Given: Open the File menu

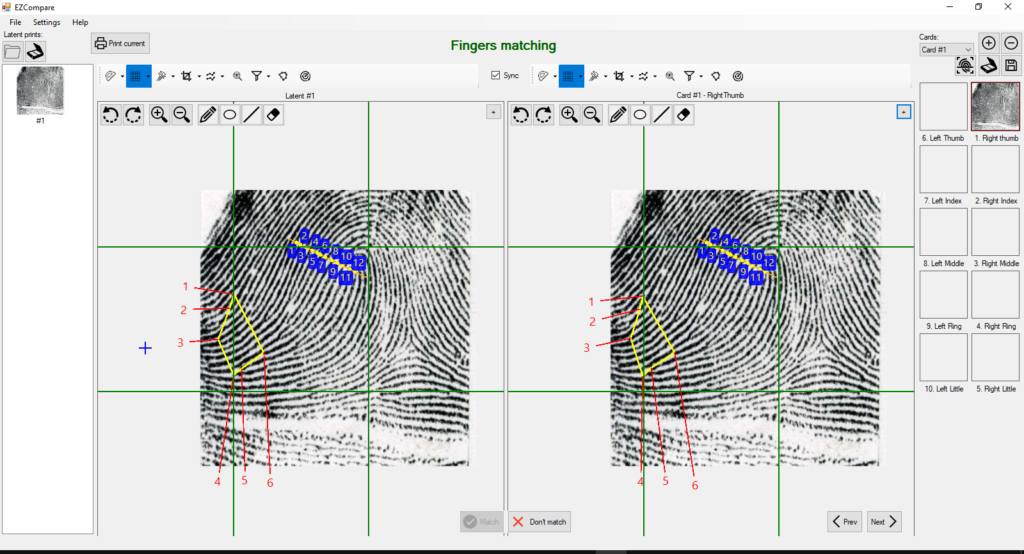Looking at the screenshot, I should click(x=15, y=22).
